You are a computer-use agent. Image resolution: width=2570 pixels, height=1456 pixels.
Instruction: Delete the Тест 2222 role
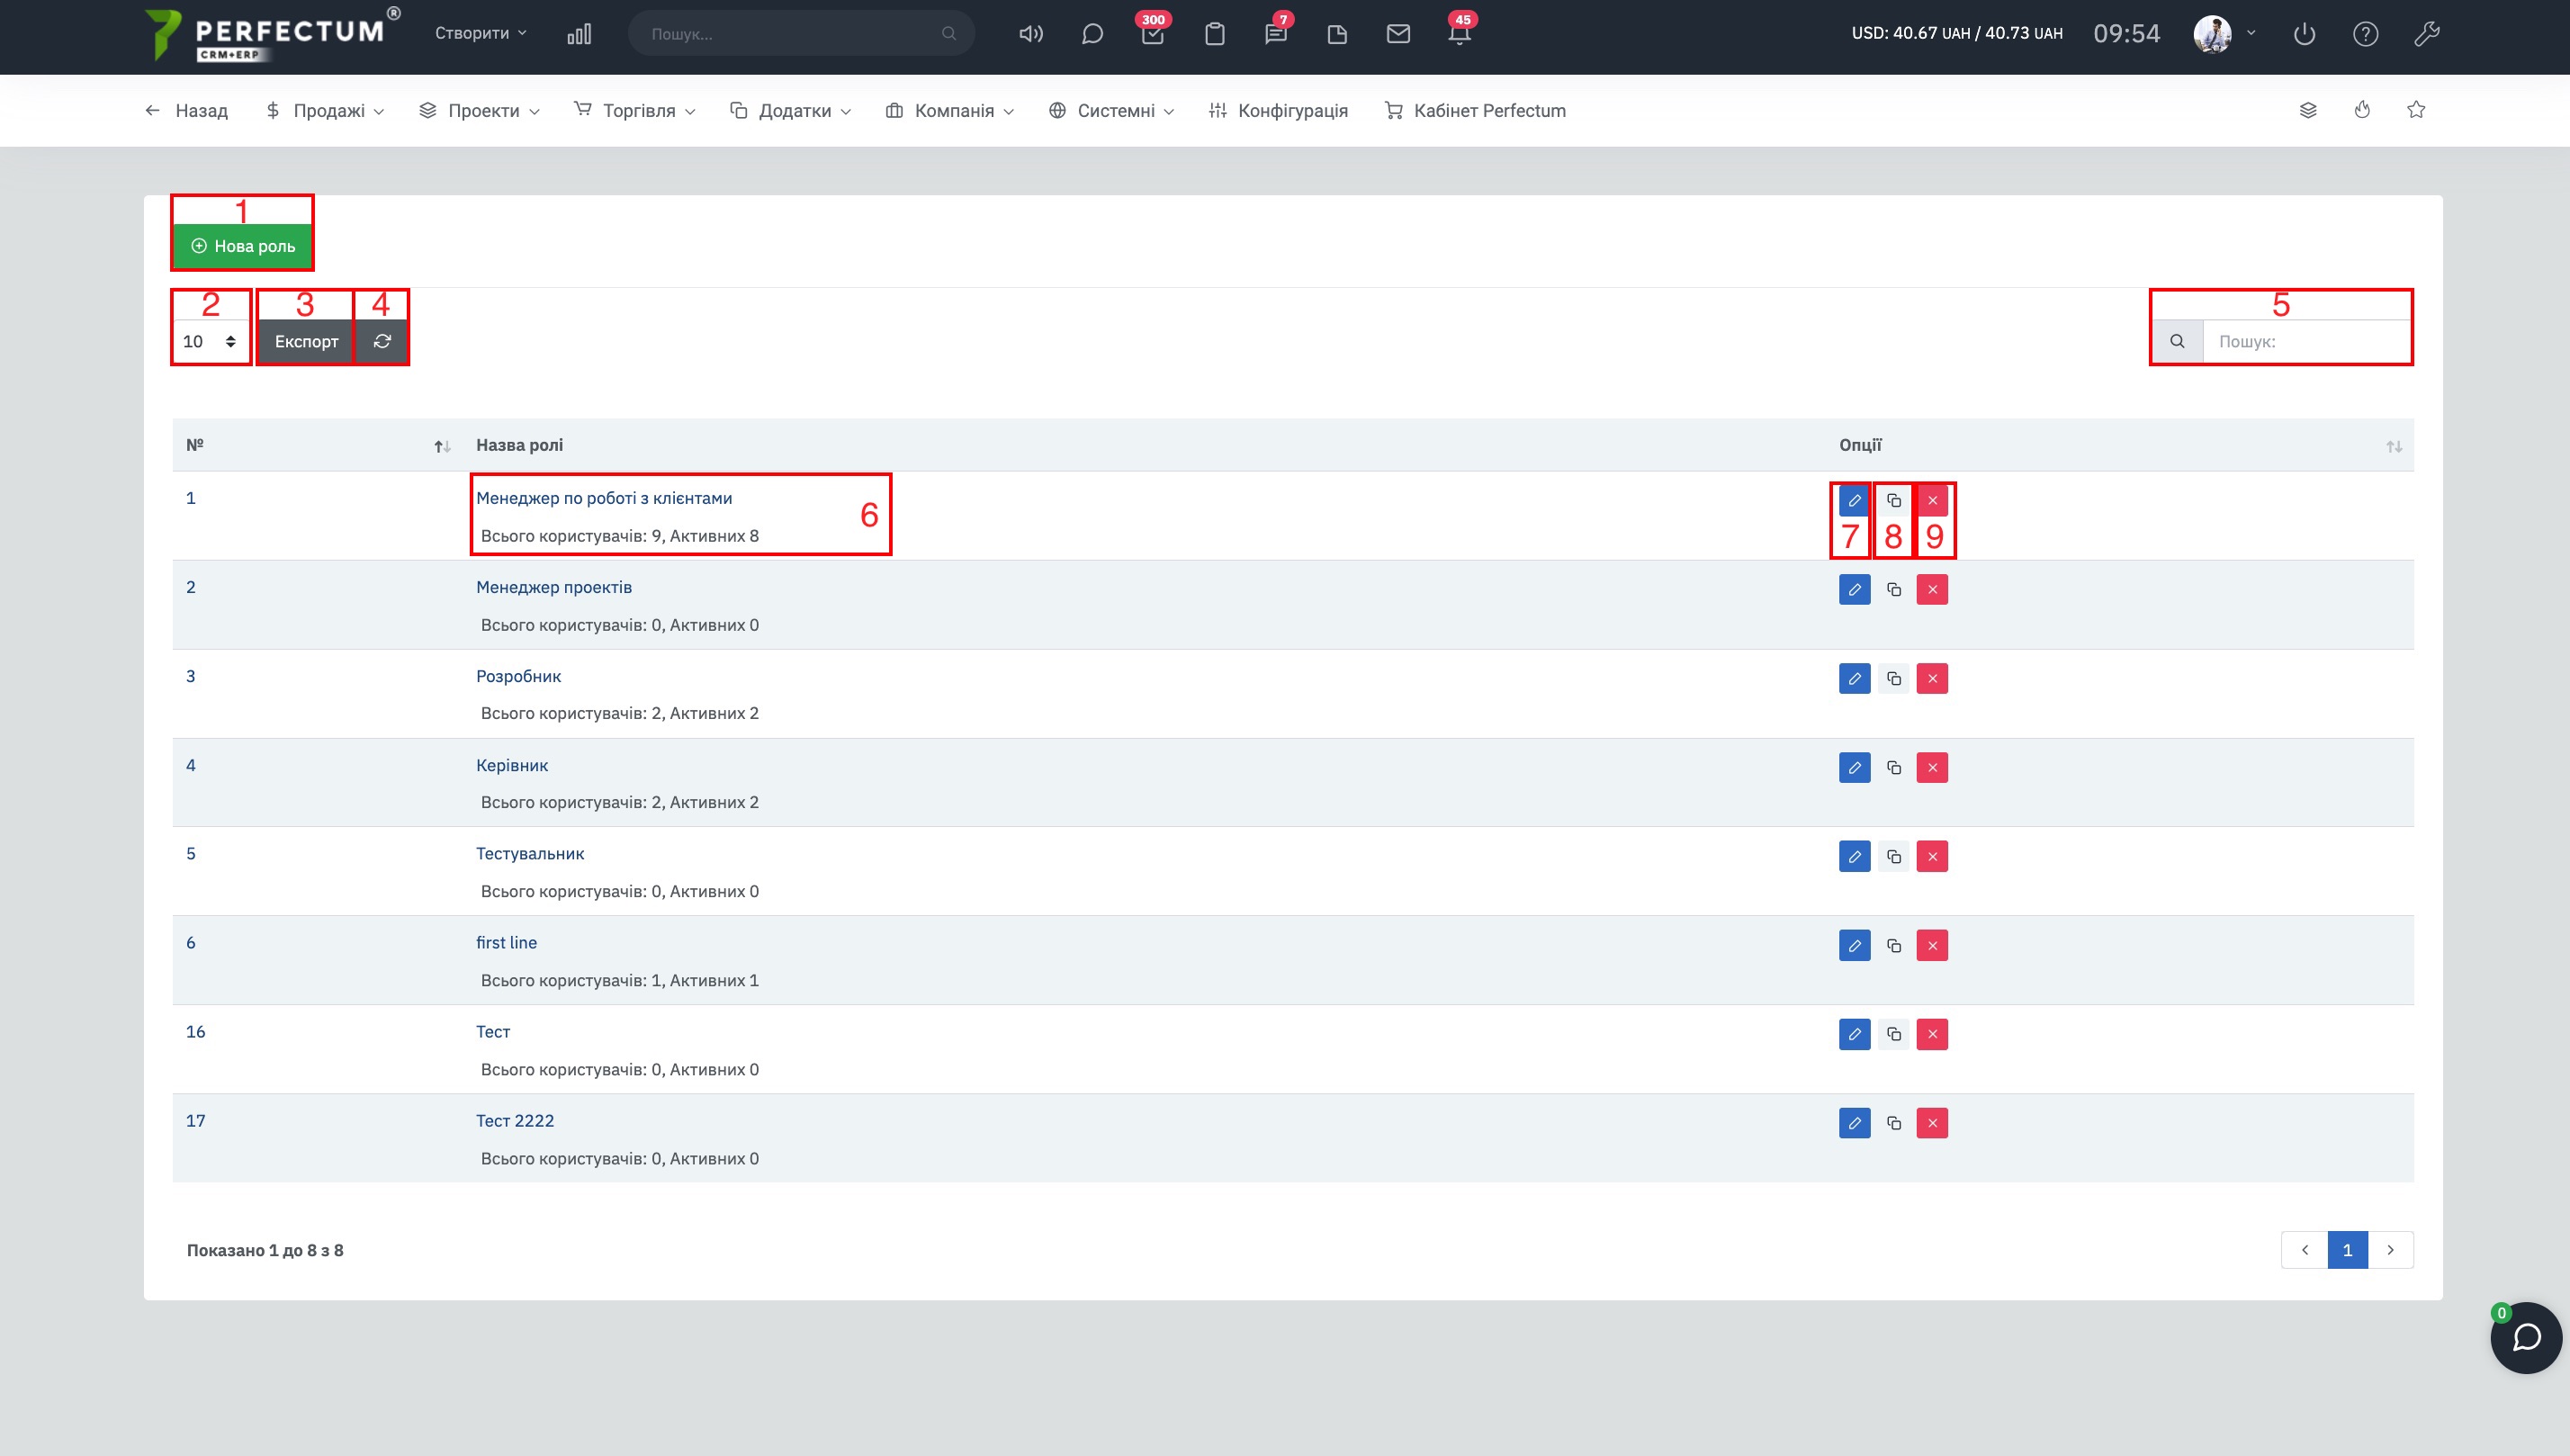tap(1932, 1123)
